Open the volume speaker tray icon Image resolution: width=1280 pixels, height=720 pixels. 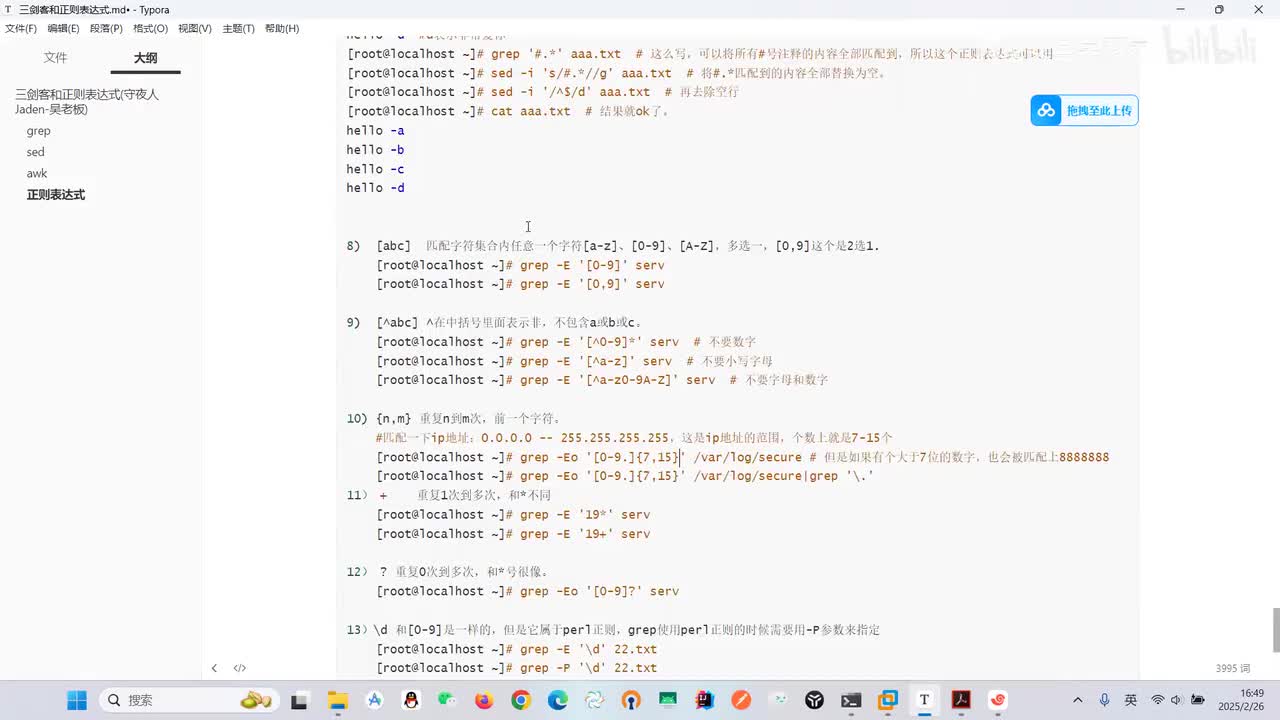point(1177,700)
